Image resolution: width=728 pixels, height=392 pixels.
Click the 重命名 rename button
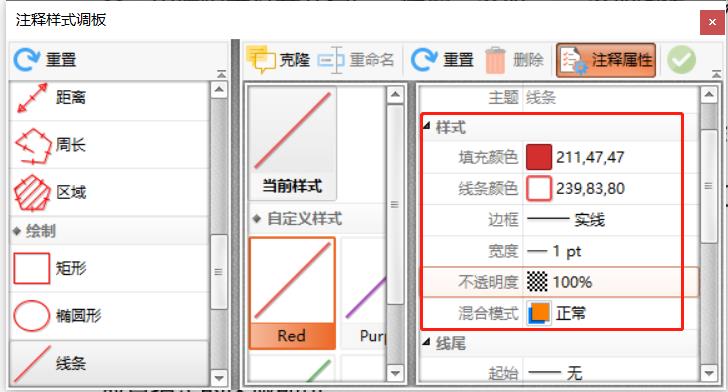point(356,59)
